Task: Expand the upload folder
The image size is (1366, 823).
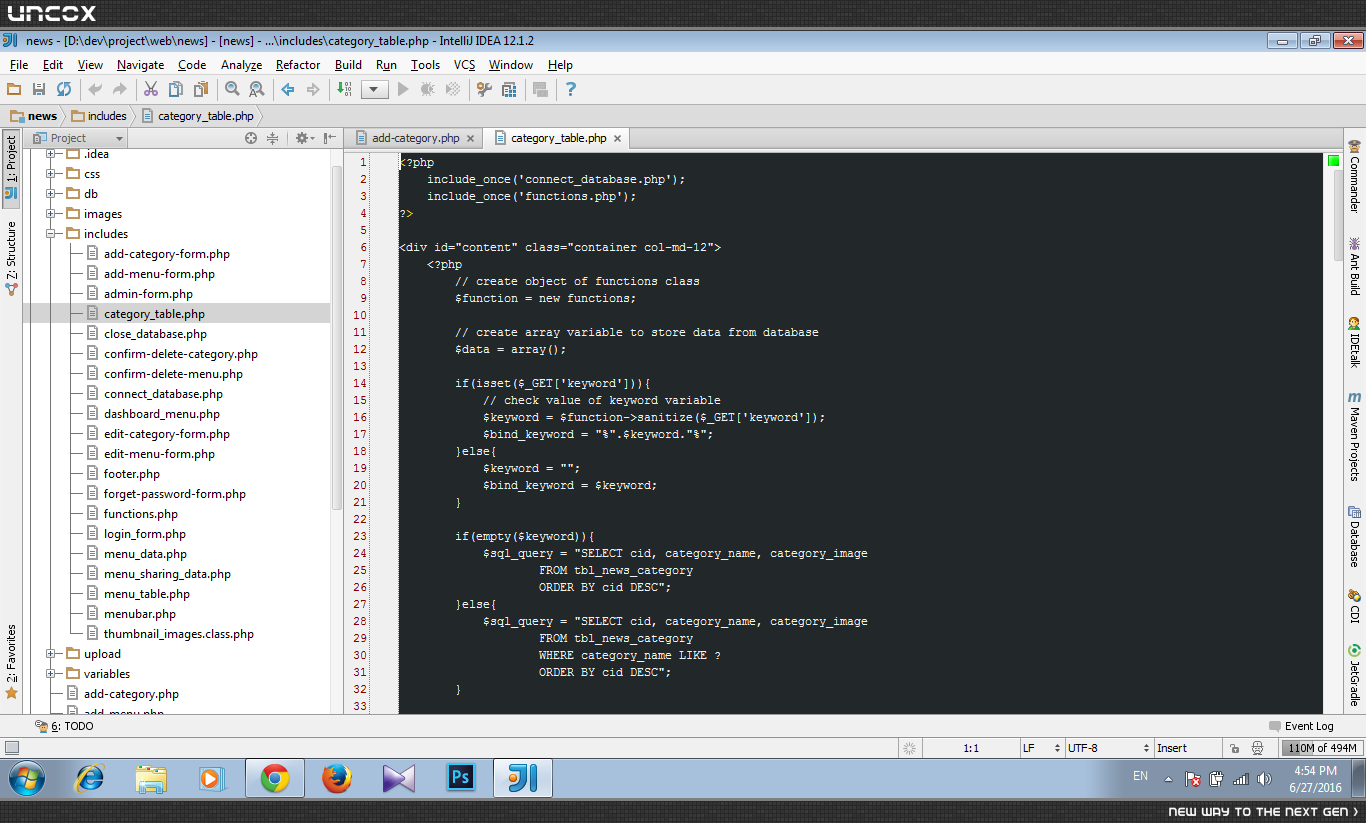Action: (51, 654)
